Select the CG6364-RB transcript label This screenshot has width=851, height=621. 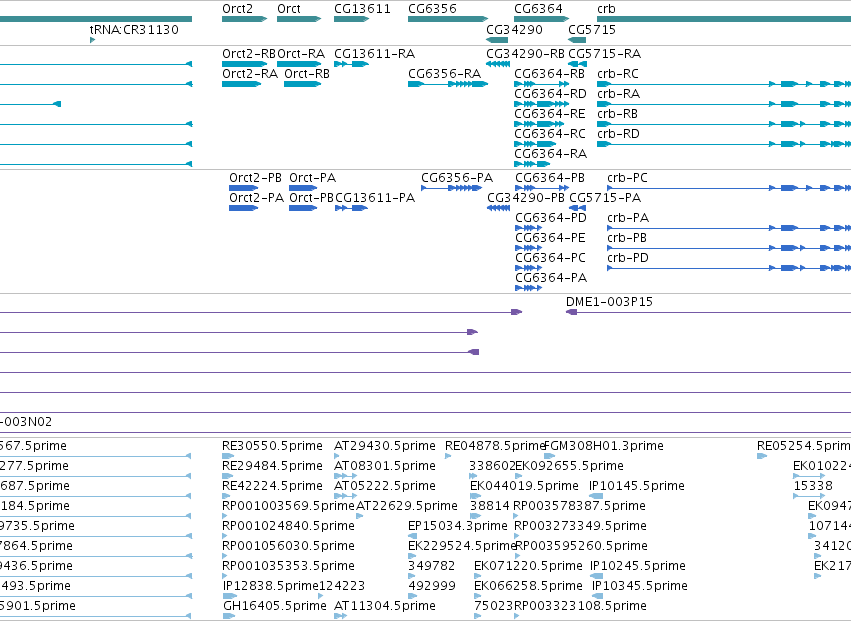[x=549, y=74]
